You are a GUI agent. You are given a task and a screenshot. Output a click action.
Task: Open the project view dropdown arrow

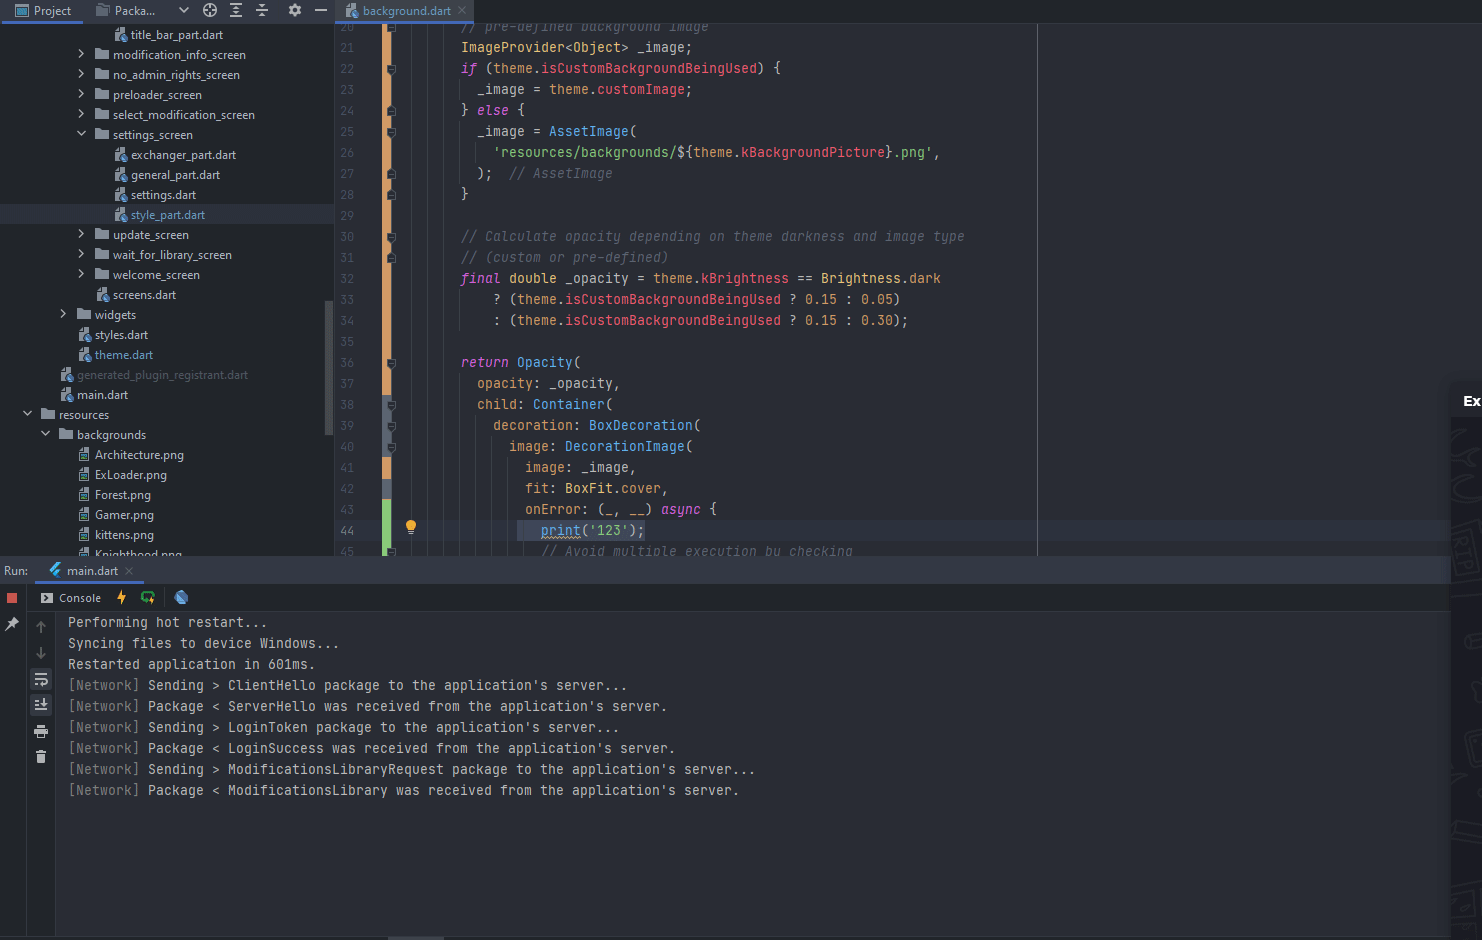pyautogui.click(x=184, y=10)
